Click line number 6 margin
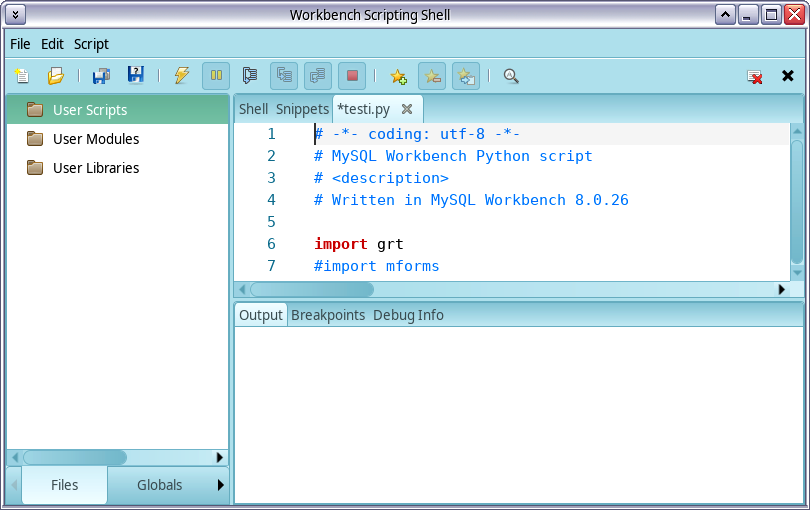Screen dimensions: 810x510 coord(271,244)
